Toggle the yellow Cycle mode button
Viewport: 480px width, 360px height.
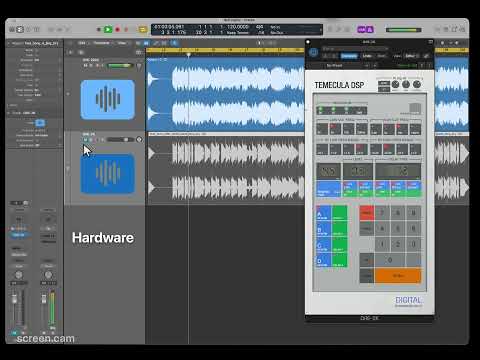(143, 30)
